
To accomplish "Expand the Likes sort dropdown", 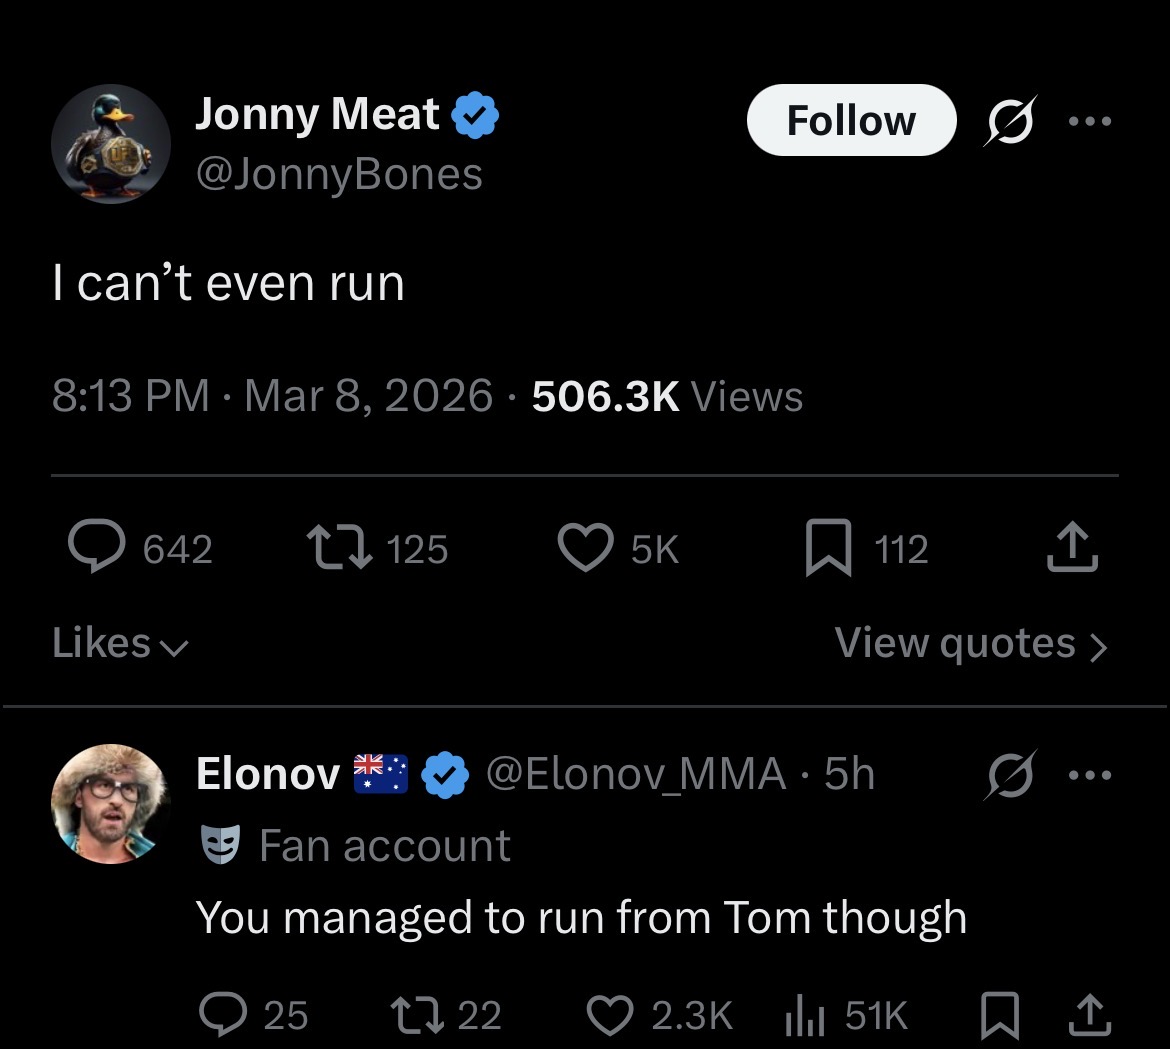I will coord(120,644).
